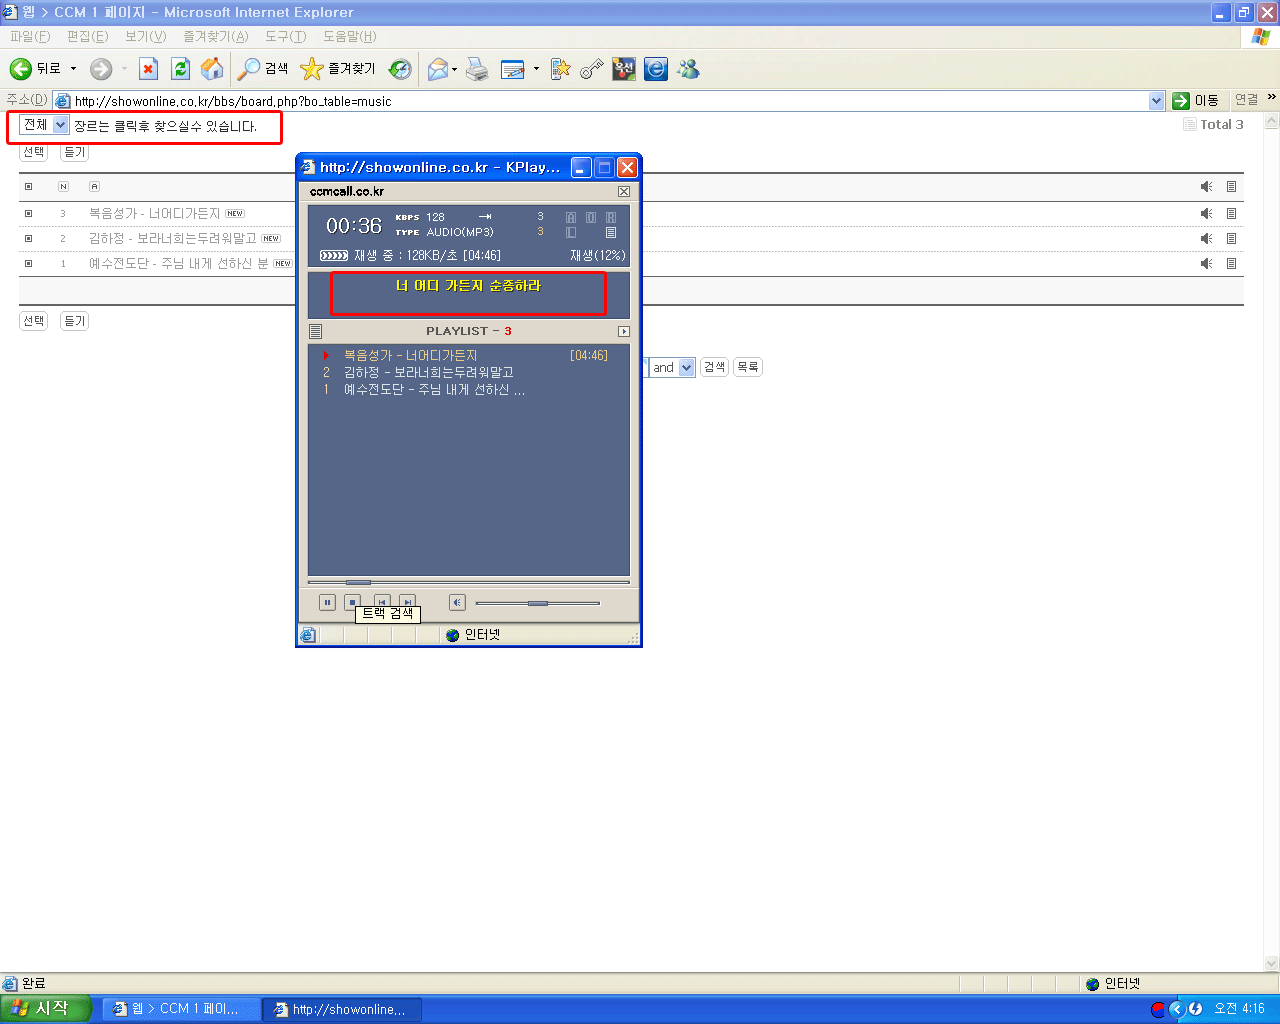Screen dimensions: 1280x1024
Task: Click the playlist list icon beside PLAYLIST
Action: coord(316,331)
